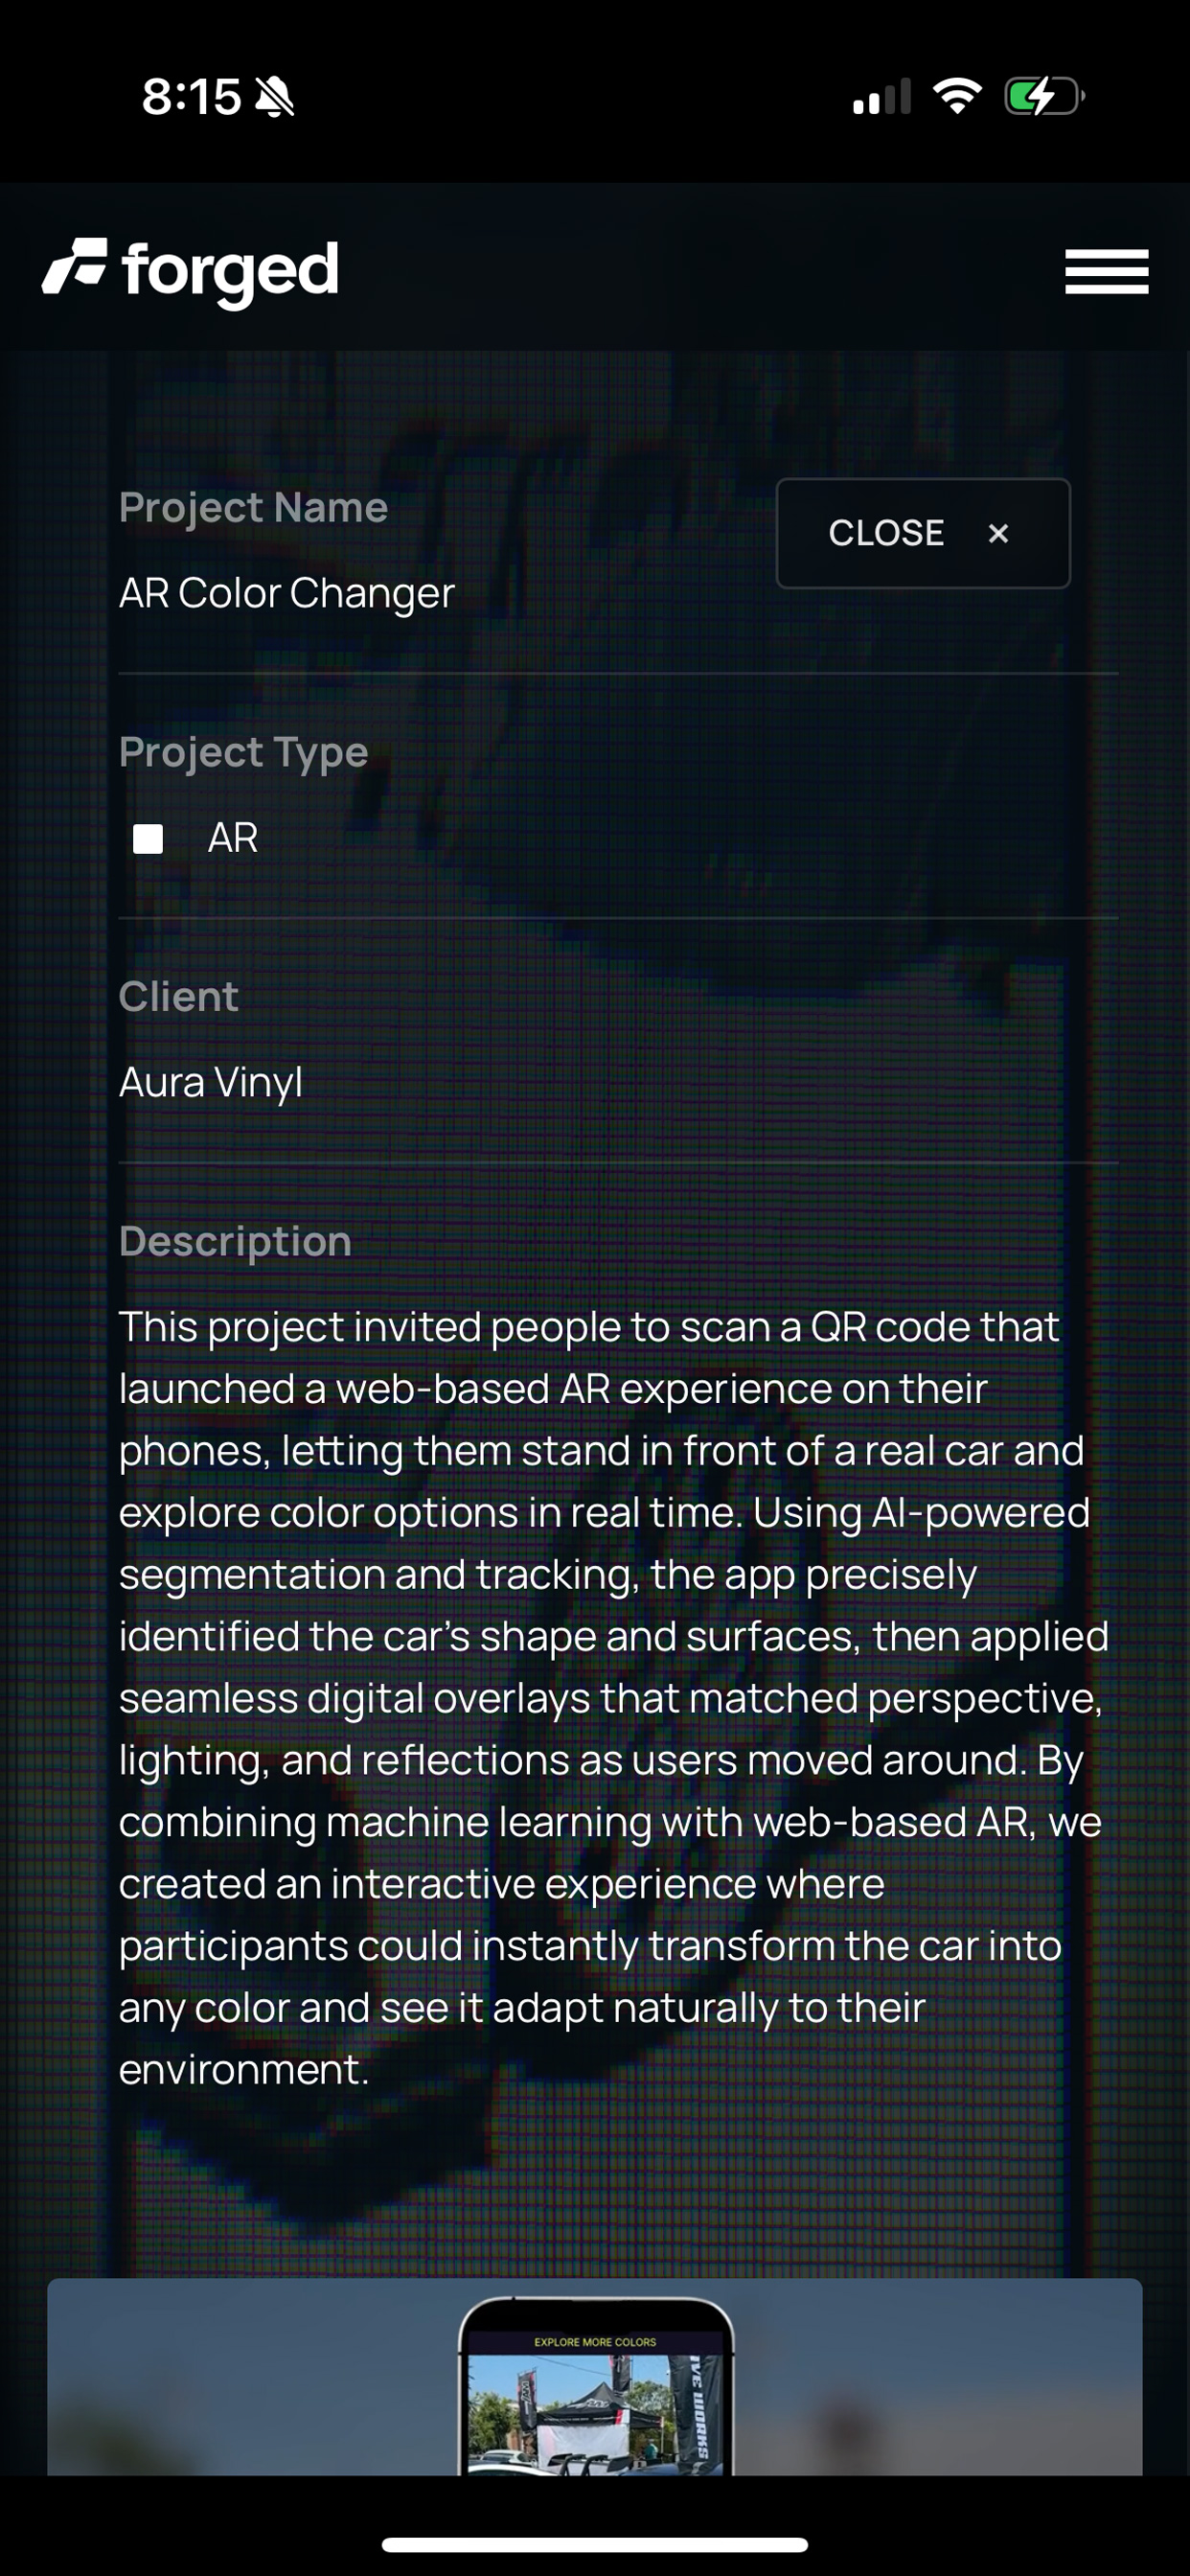The height and width of the screenshot is (2576, 1190).
Task: Tap the 8:15 clock in status bar
Action: 191,97
